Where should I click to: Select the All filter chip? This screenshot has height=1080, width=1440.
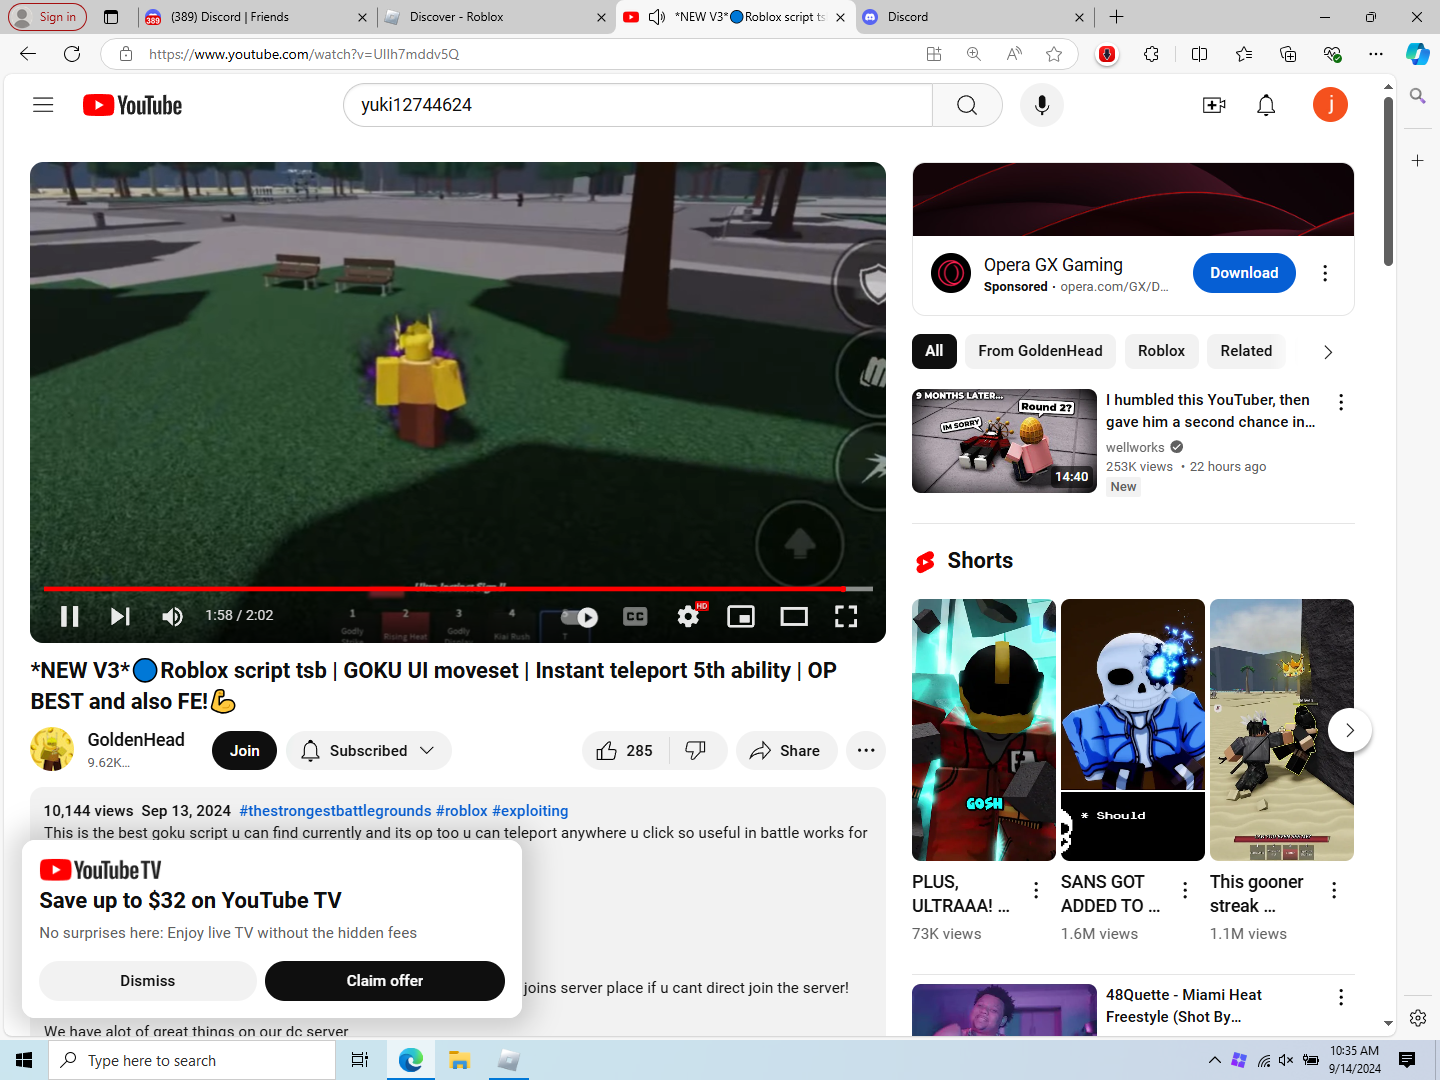(x=934, y=351)
